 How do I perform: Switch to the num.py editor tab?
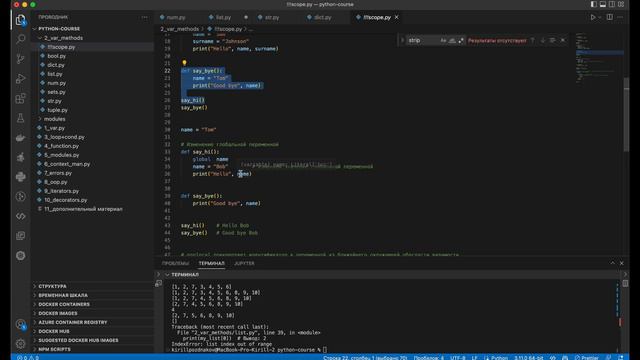[176, 17]
